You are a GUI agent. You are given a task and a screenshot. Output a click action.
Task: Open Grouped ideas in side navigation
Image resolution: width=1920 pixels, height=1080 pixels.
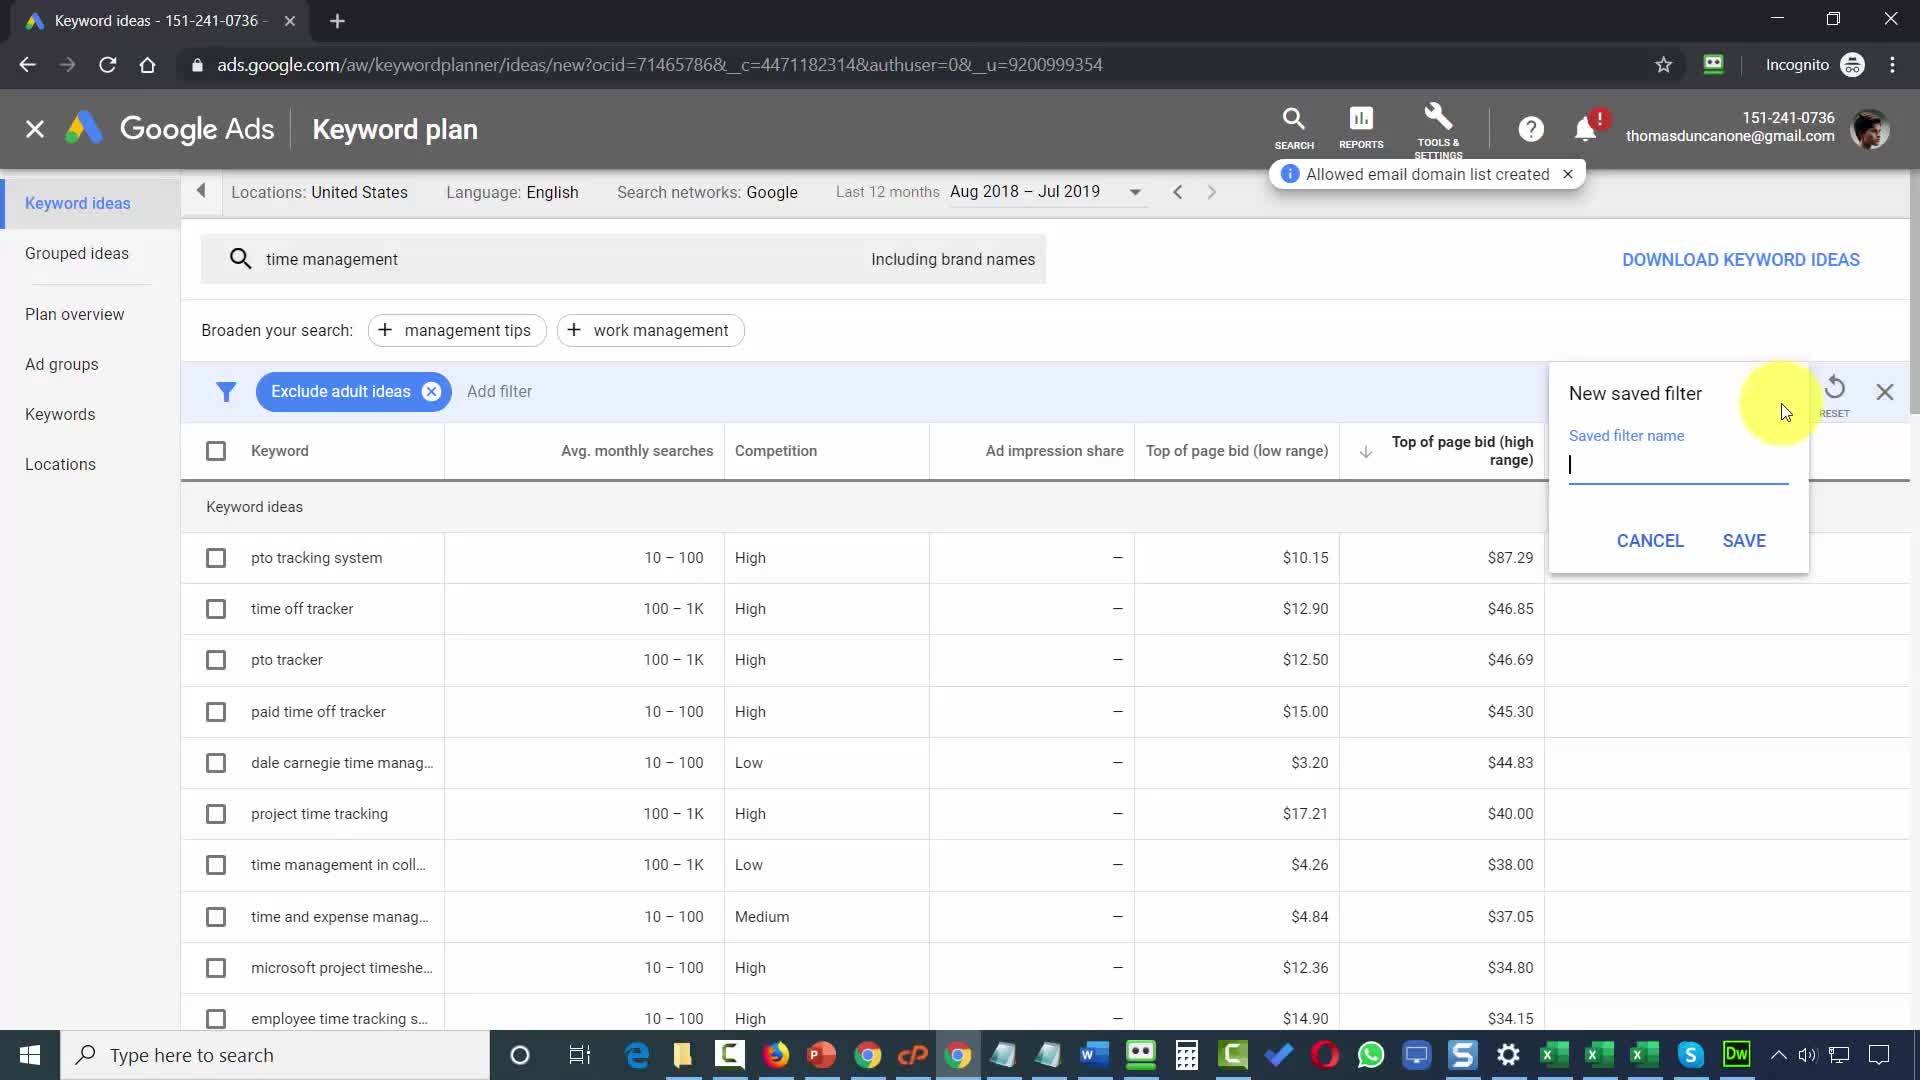click(77, 253)
